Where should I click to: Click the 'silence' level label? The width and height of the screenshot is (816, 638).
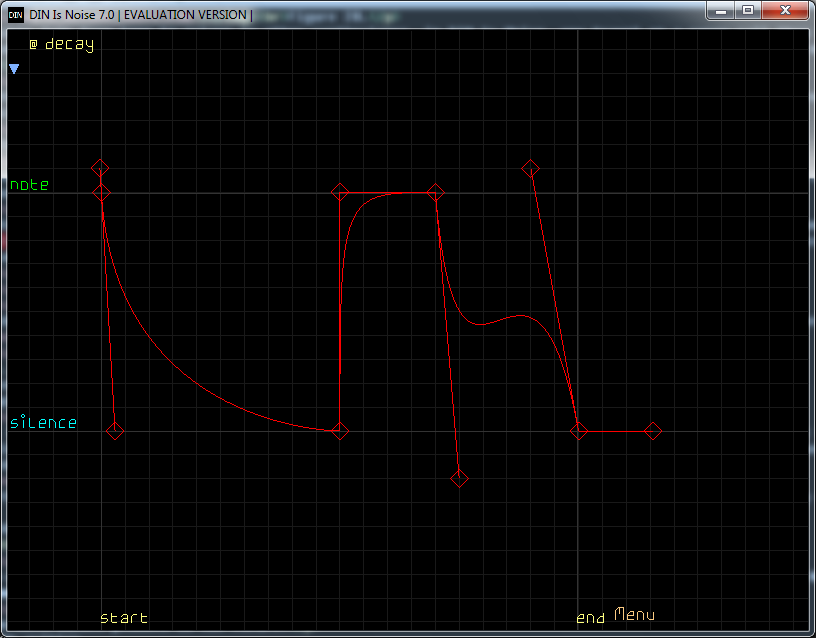click(x=43, y=423)
